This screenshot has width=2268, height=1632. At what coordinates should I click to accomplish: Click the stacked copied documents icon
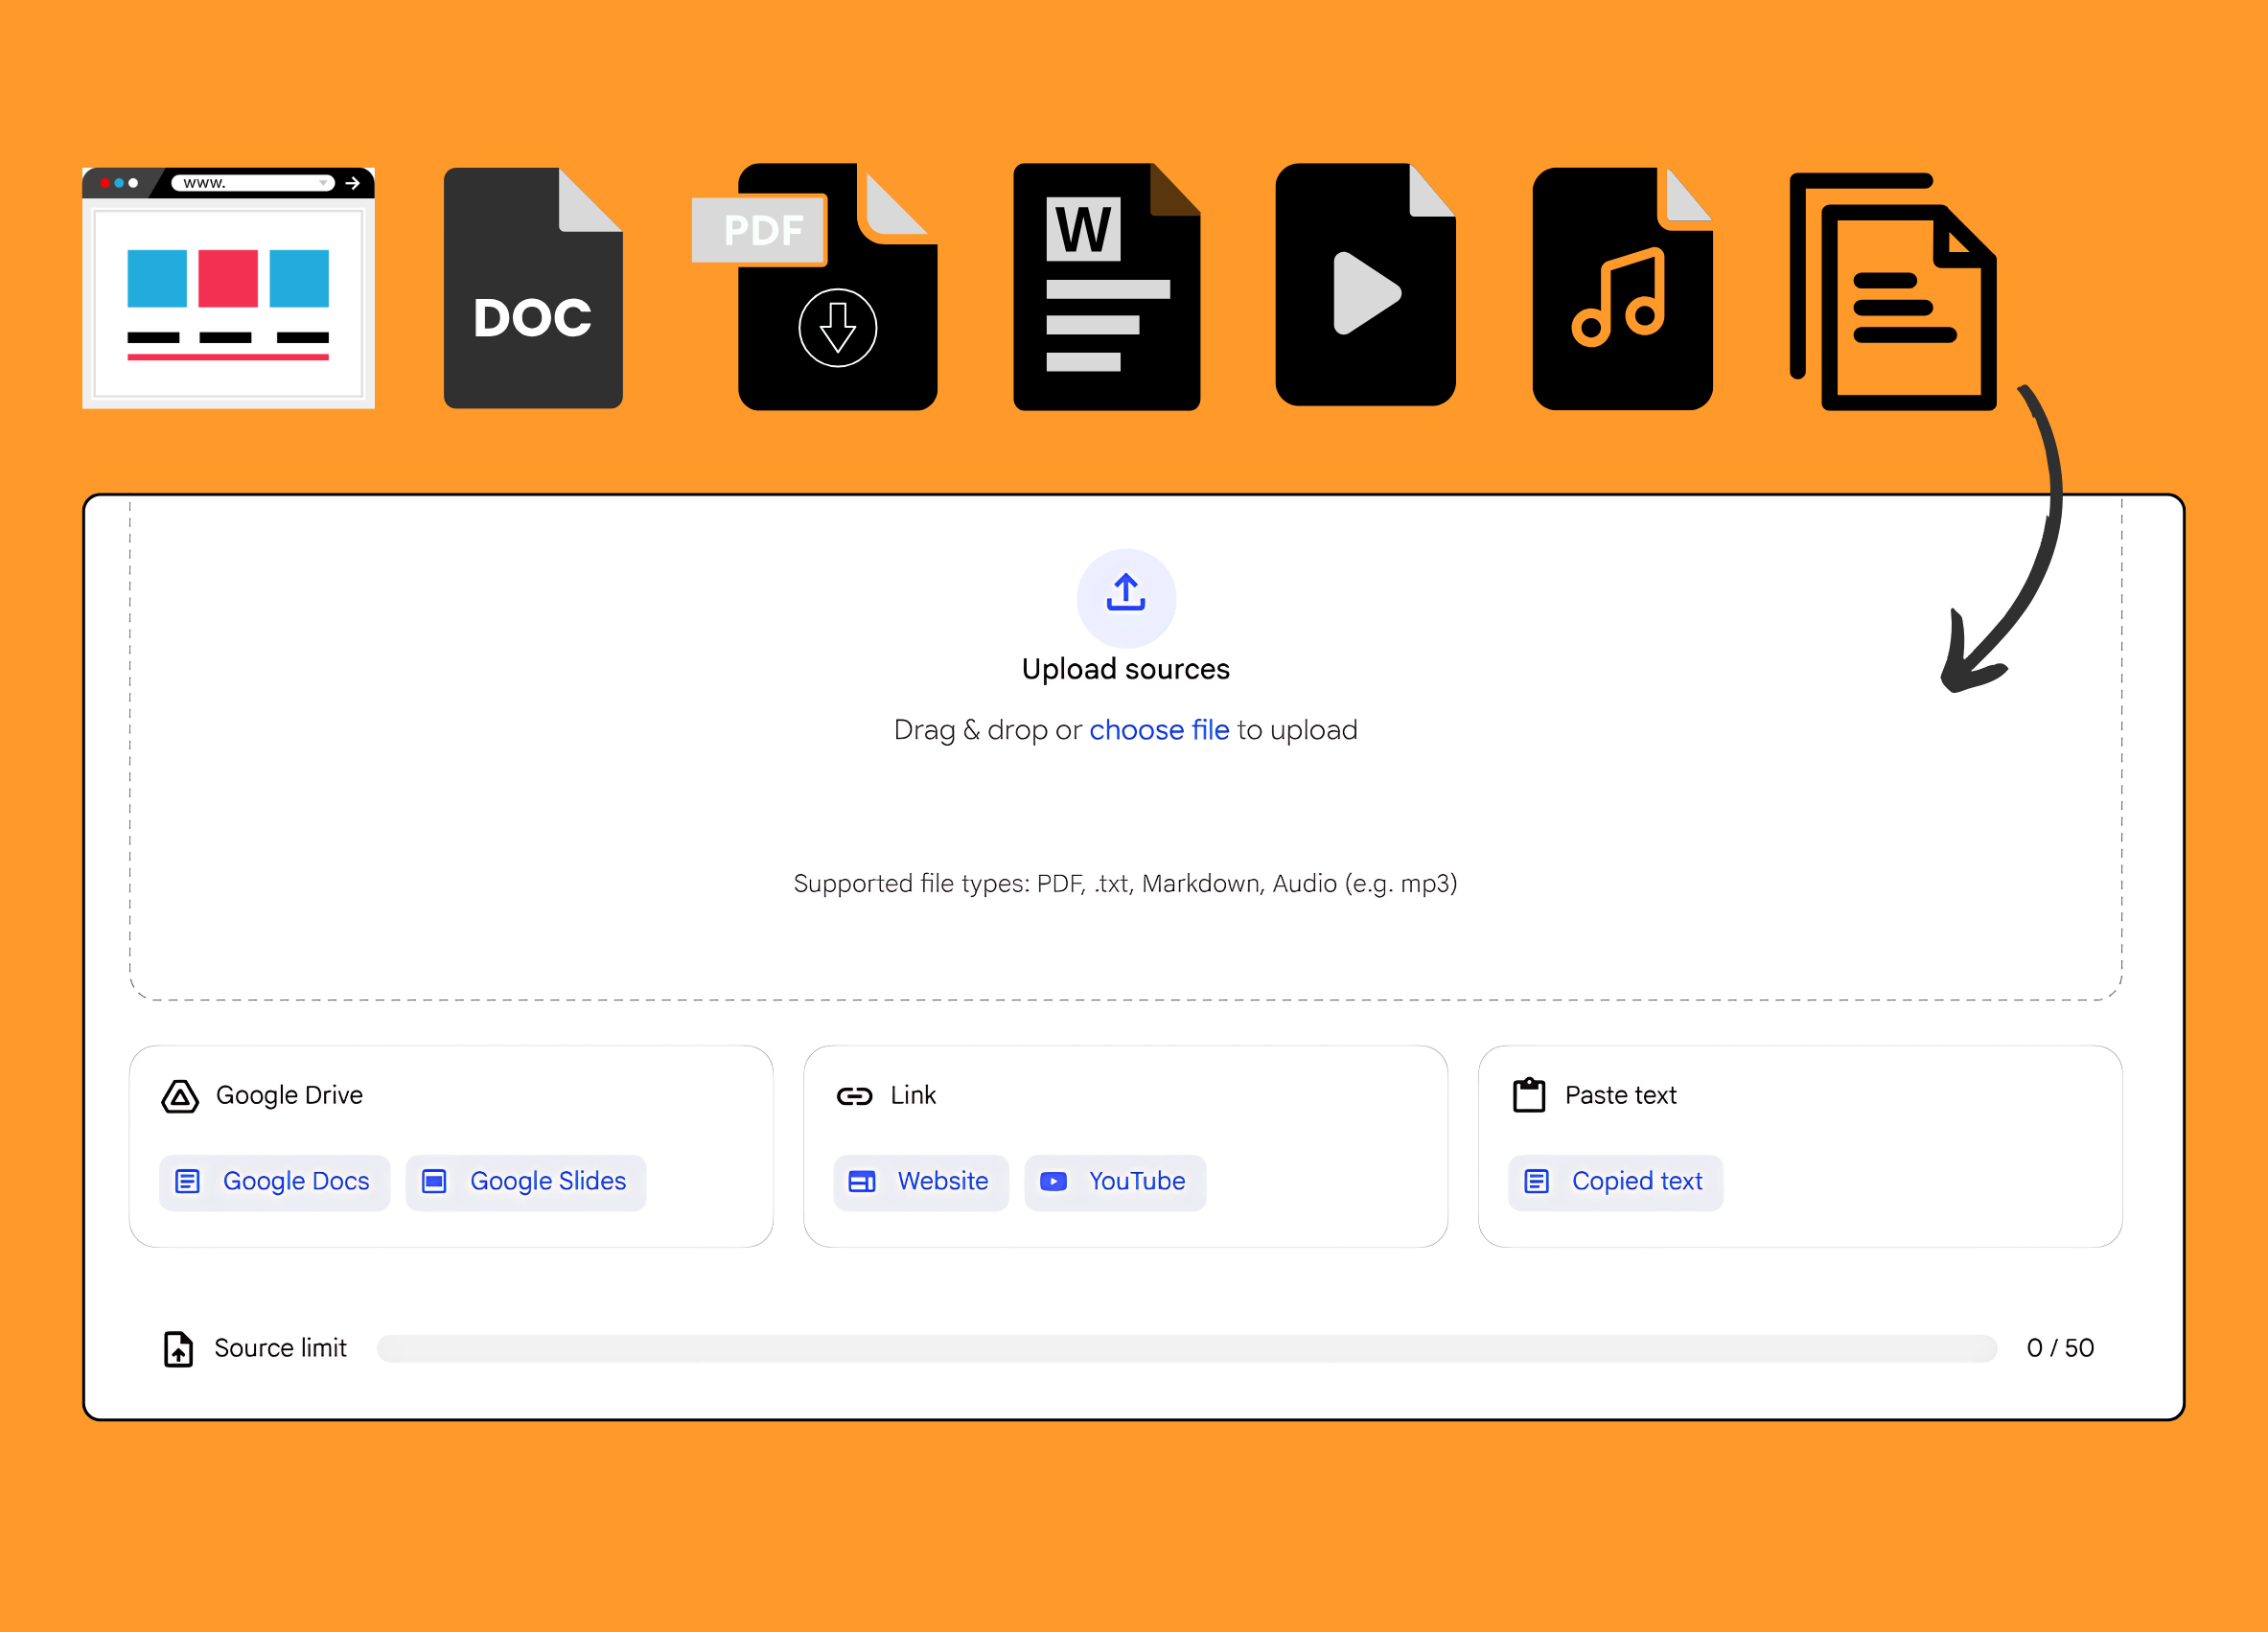click(1892, 290)
